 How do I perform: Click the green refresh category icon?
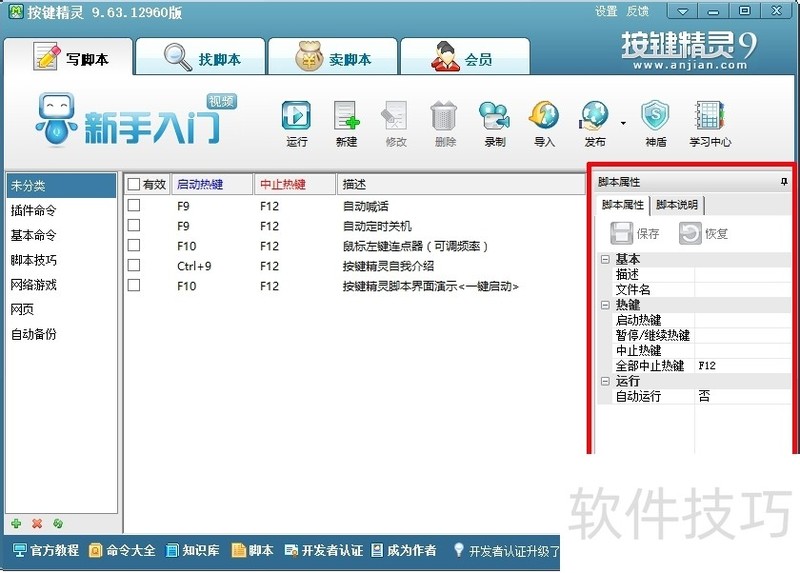click(x=58, y=523)
